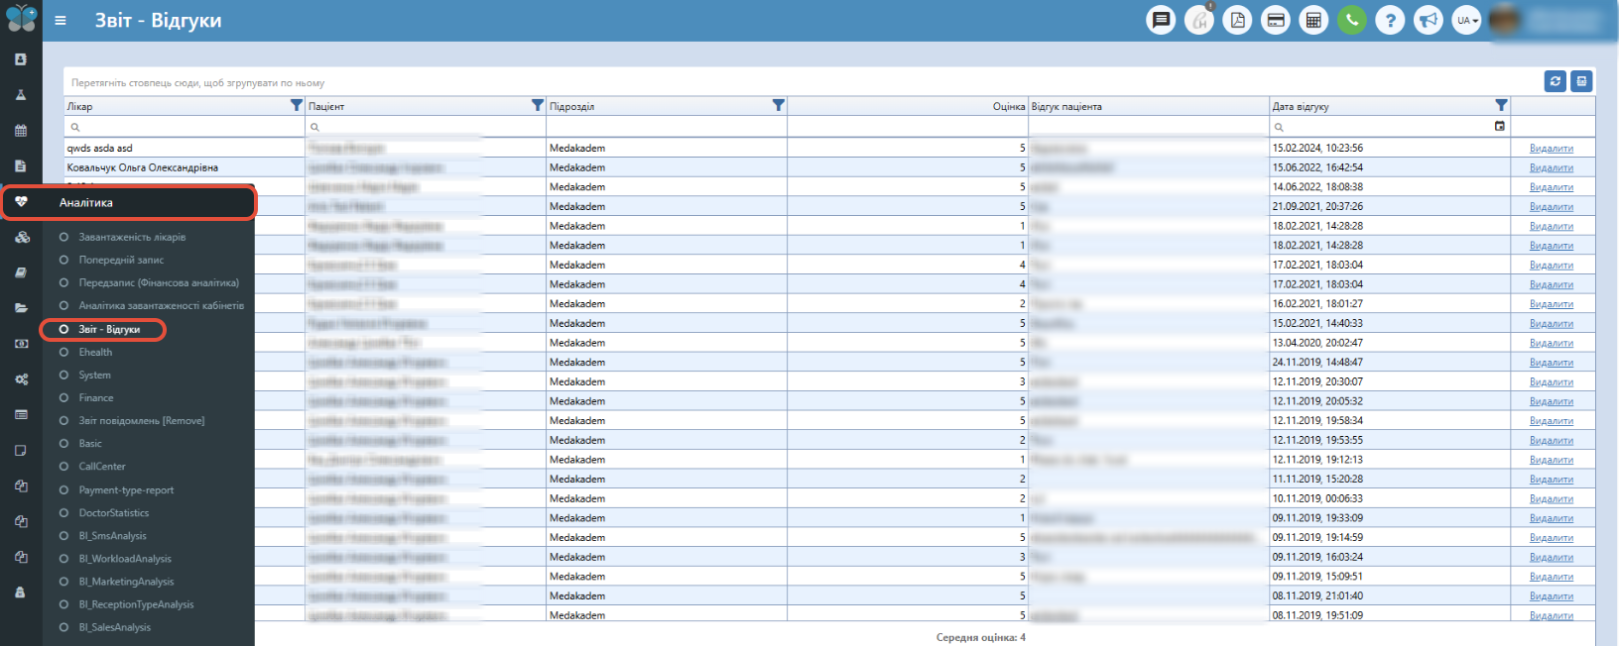This screenshot has width=1619, height=646.
Task: Delete review dated 15.02.2024, 10:23:56
Action: point(1551,148)
